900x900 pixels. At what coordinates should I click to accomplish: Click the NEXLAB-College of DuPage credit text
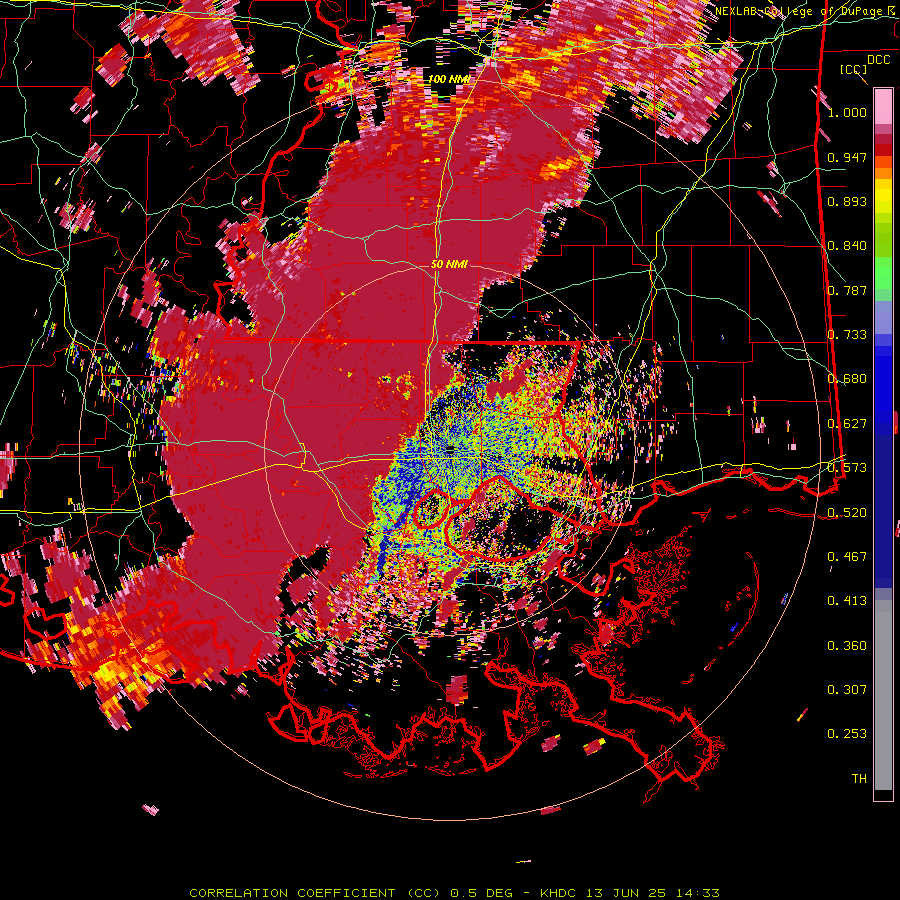(x=807, y=11)
